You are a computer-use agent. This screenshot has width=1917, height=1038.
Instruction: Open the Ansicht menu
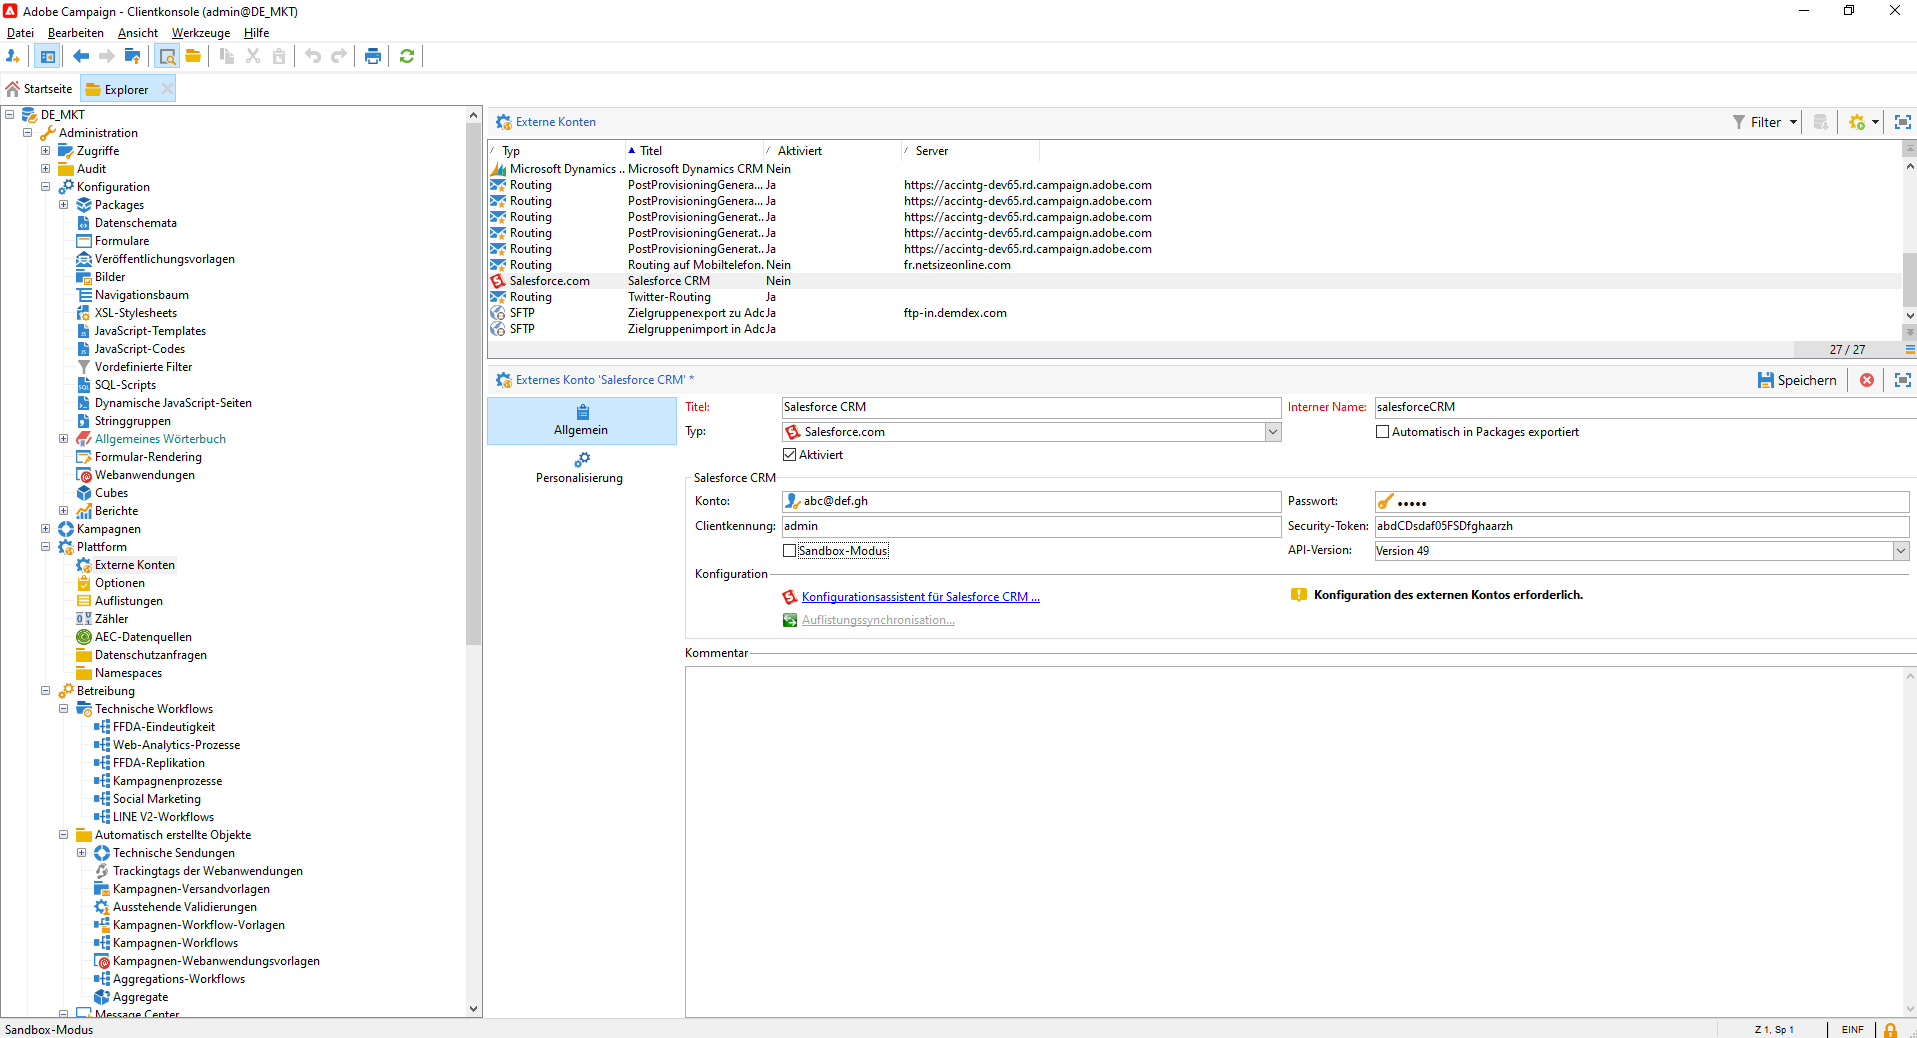138,33
